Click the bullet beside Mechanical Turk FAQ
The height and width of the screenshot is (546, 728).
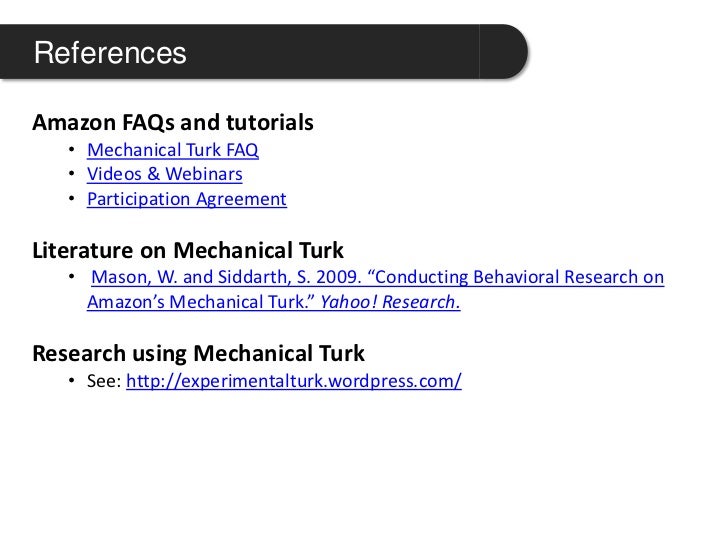[x=72, y=150]
